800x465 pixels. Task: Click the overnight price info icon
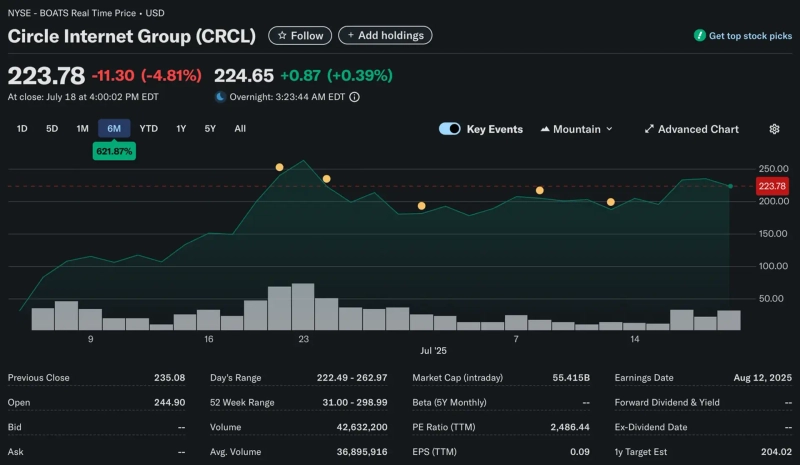click(354, 97)
